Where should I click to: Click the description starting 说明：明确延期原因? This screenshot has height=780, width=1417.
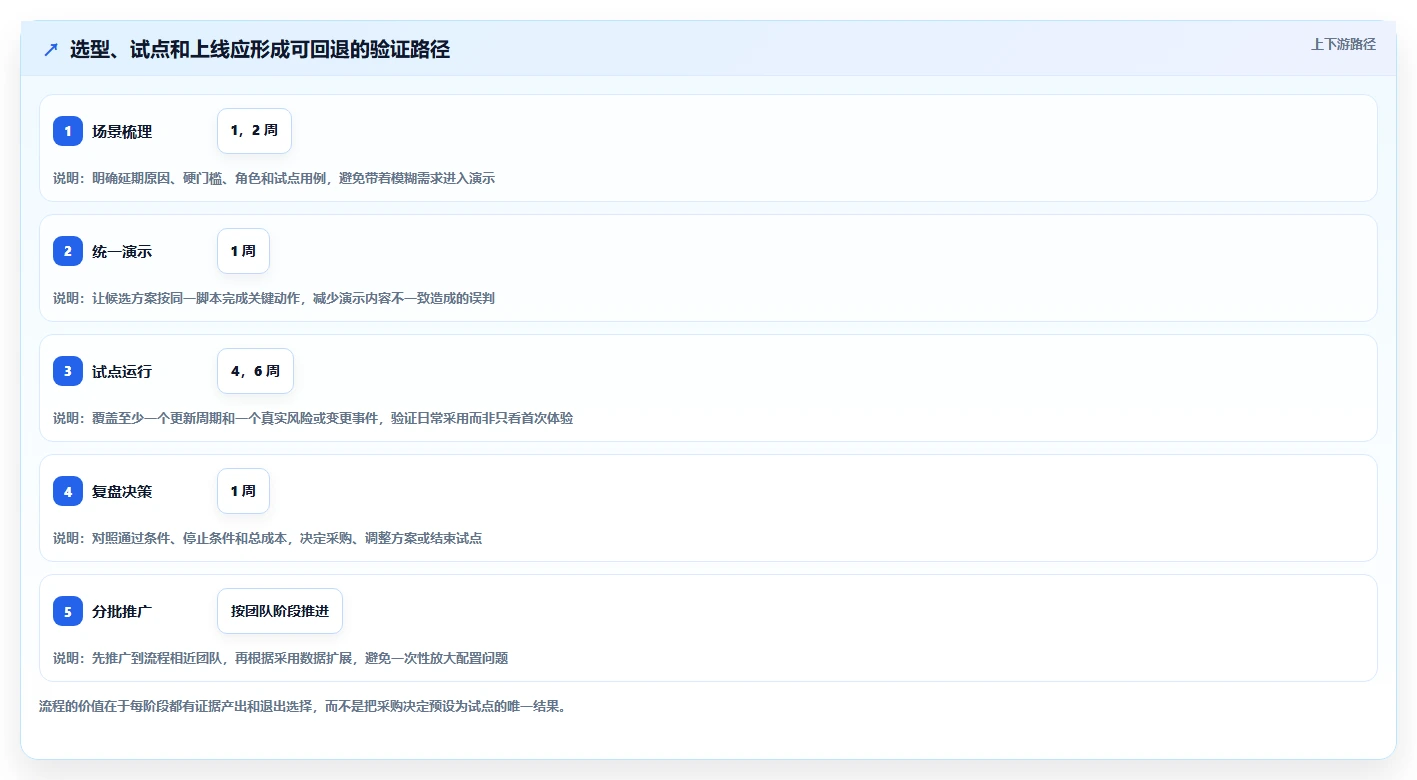274,178
